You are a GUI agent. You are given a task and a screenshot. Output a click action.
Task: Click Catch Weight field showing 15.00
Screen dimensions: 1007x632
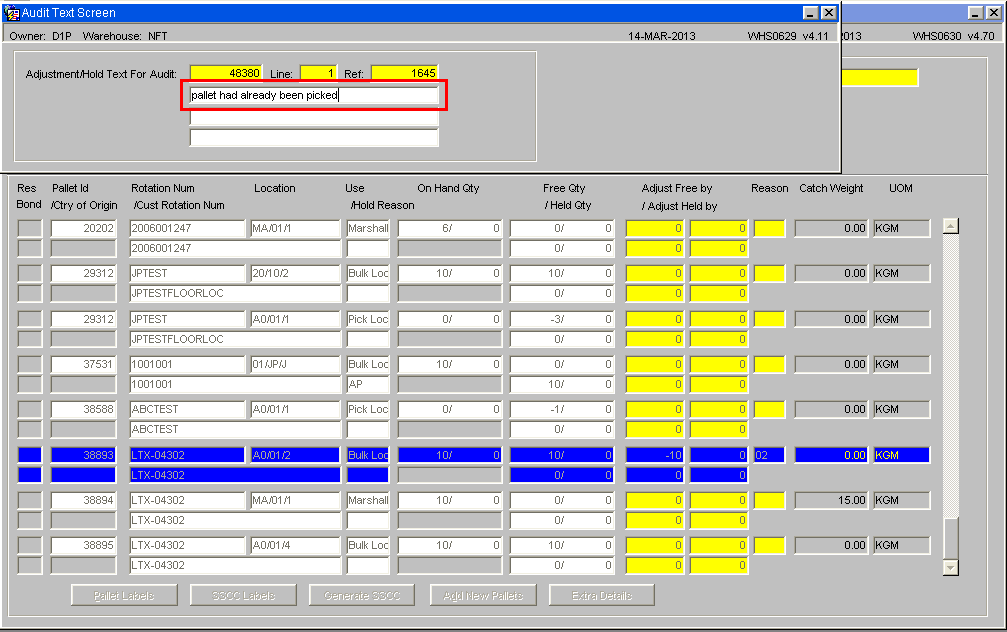point(831,500)
